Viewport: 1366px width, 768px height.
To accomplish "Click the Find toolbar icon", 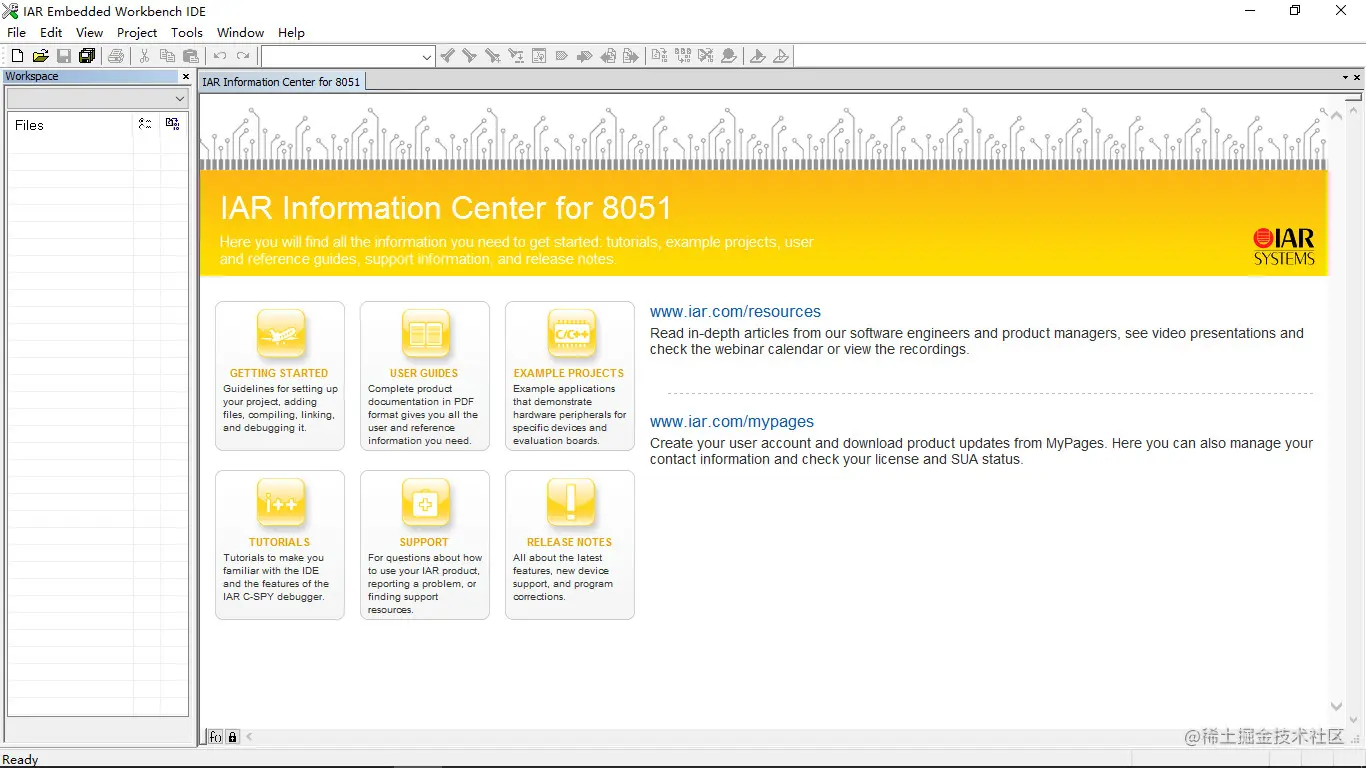I will [493, 56].
